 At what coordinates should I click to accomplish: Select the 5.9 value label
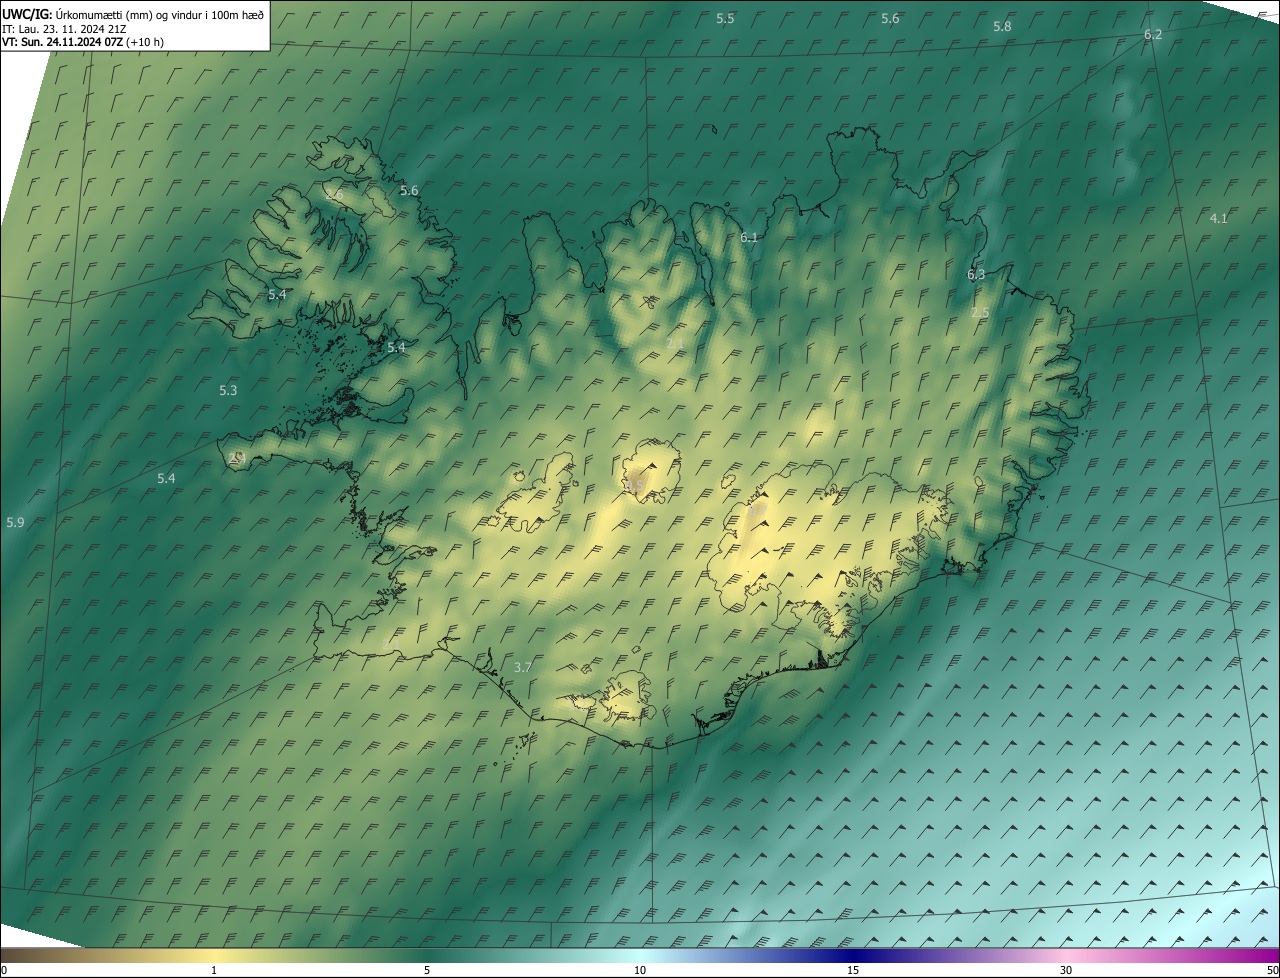pyautogui.click(x=15, y=523)
